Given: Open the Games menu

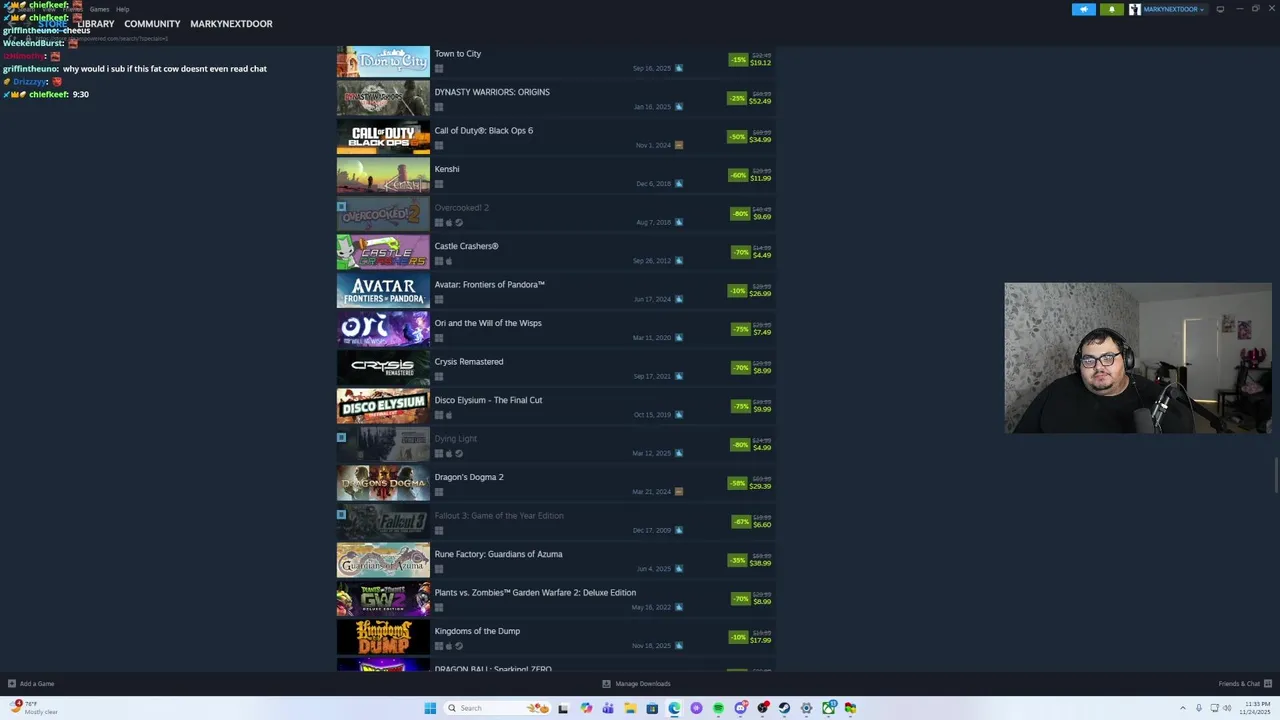Looking at the screenshot, I should [99, 9].
